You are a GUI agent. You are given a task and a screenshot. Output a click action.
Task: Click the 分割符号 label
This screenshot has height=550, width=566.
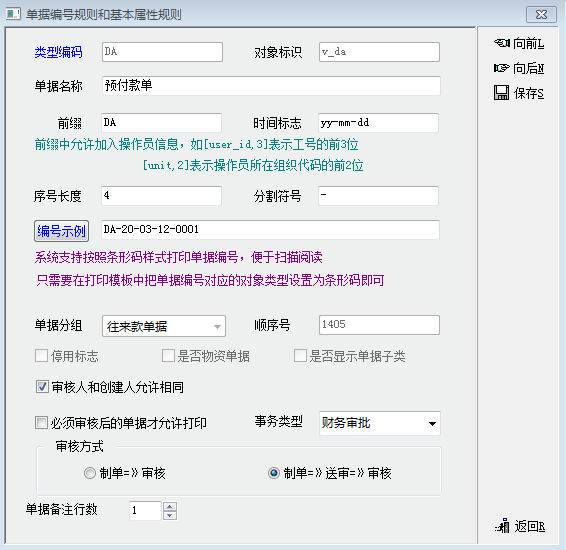(277, 196)
